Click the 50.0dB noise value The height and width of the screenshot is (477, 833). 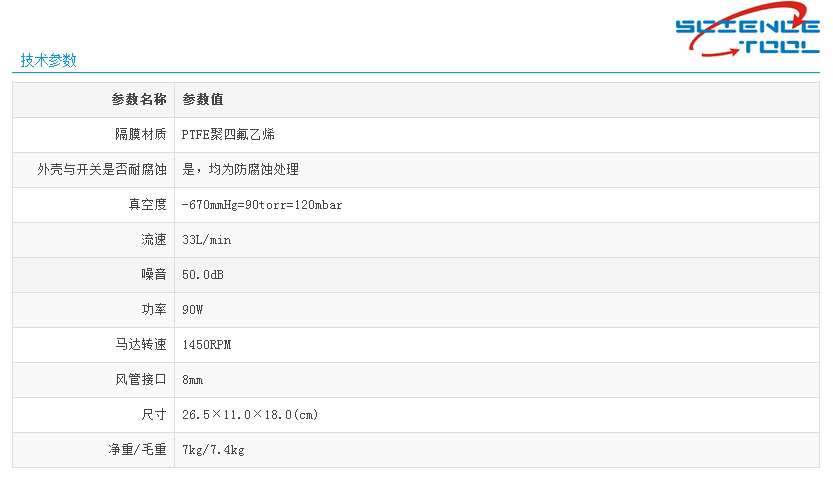point(203,275)
